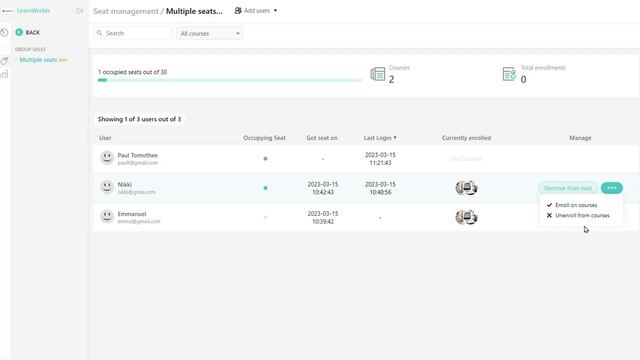640x360 pixels.
Task: Open the clock icon in the left rail
Action: tap(4, 33)
